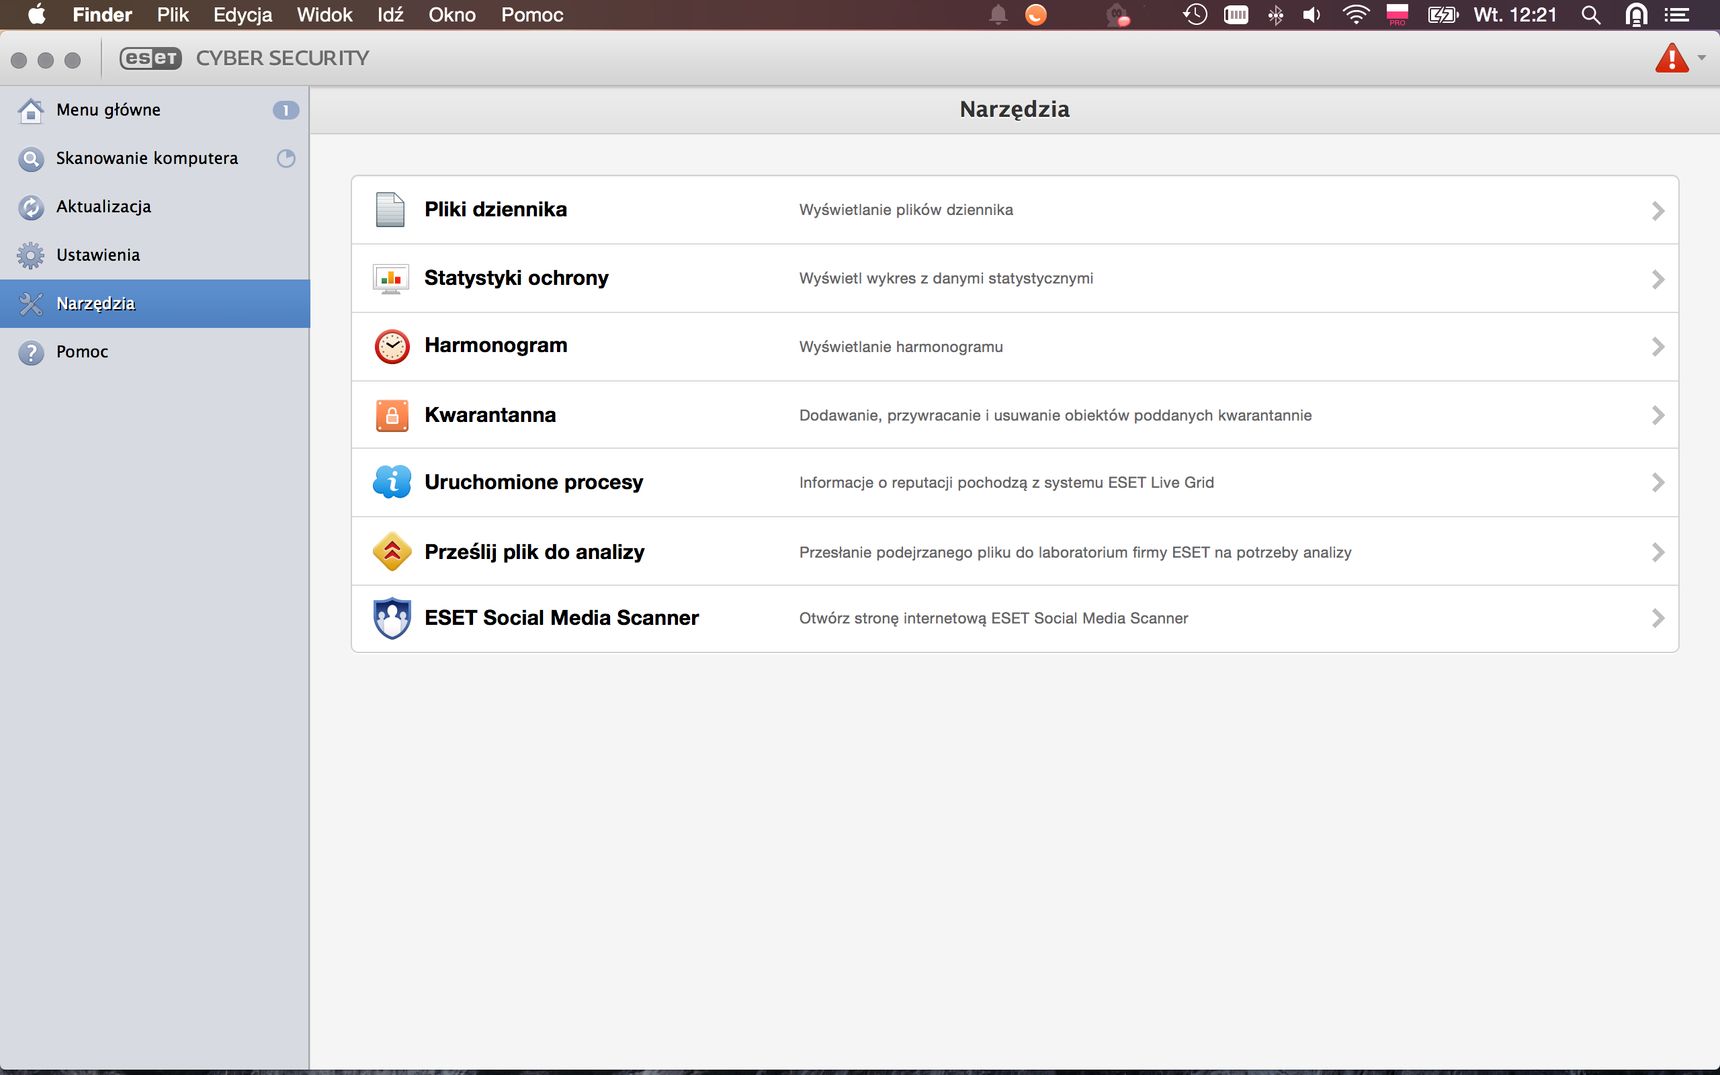Click the Menu główne house icon
This screenshot has height=1075, width=1720.
(31, 110)
